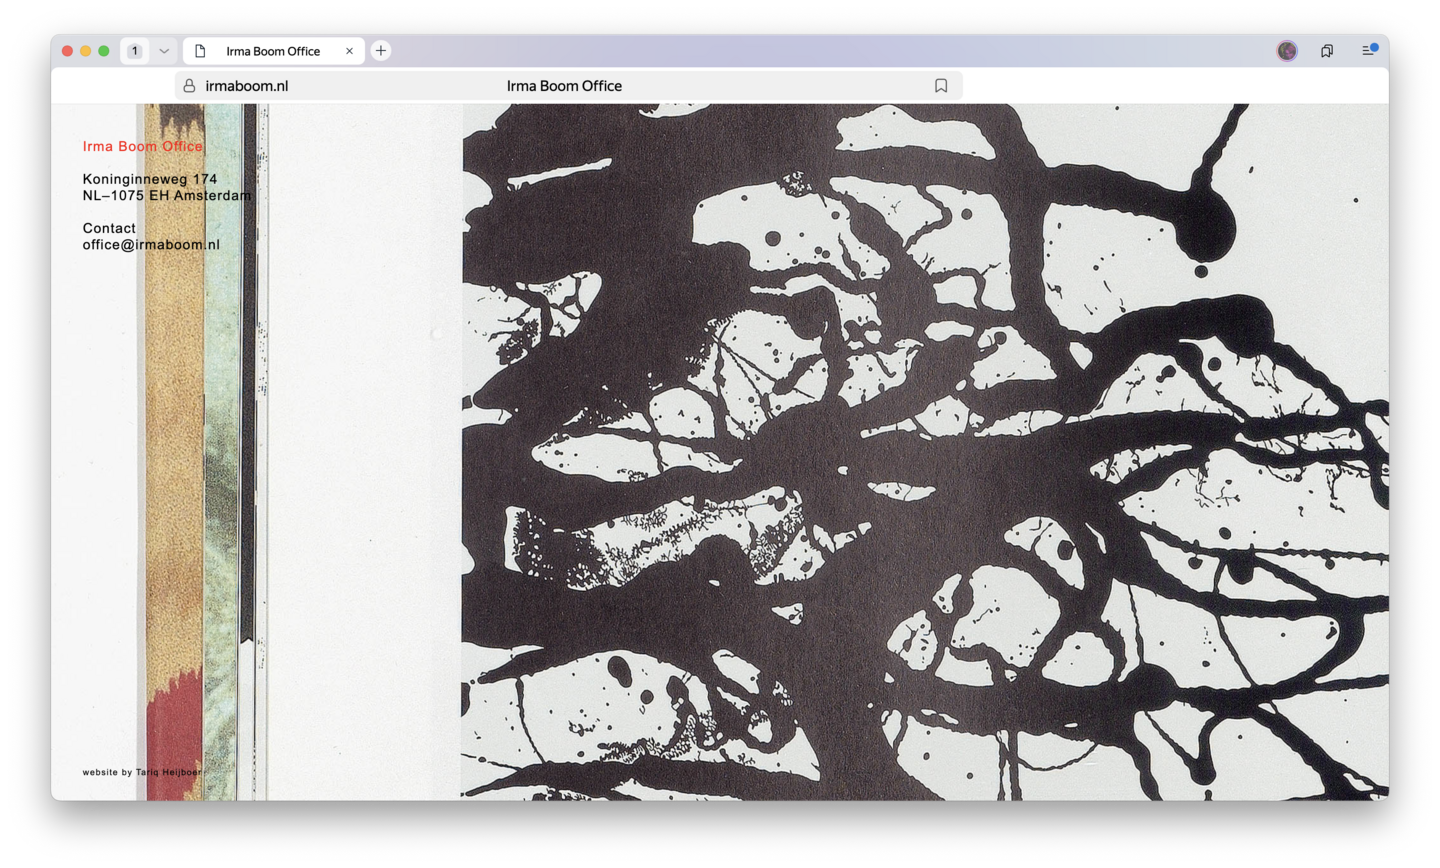
Task: Maximize the browser window with green button
Action: pyautogui.click(x=104, y=51)
